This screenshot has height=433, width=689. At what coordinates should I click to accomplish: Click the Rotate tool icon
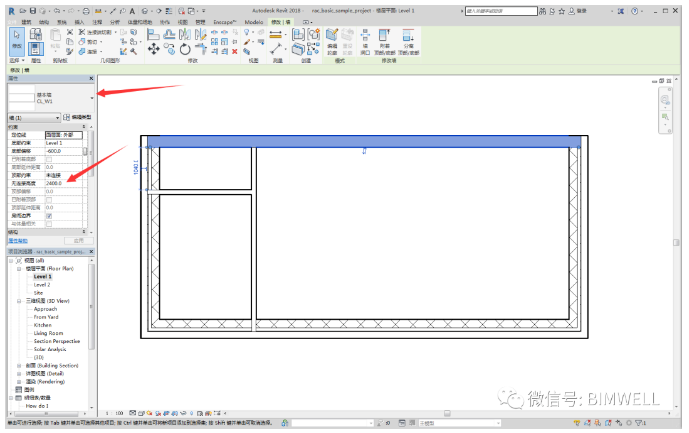coord(185,48)
